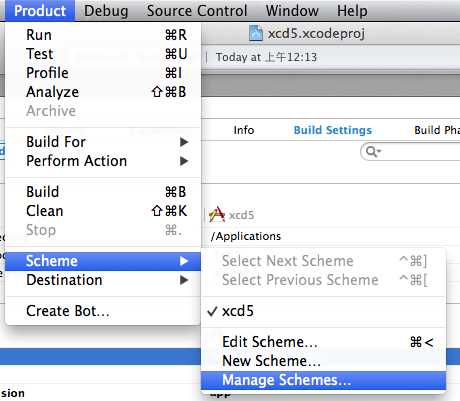This screenshot has width=460, height=401.
Task: Switch to the Build Settings tab
Action: (x=332, y=130)
